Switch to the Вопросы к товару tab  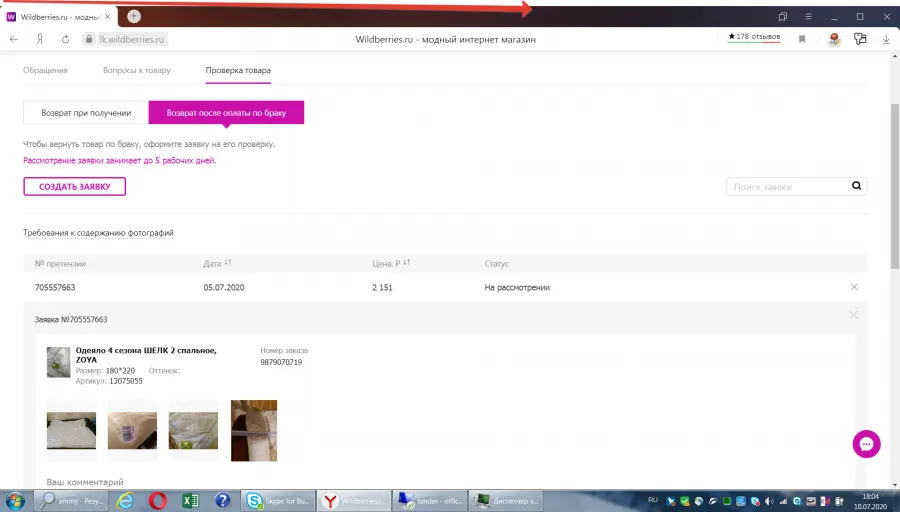(x=137, y=70)
